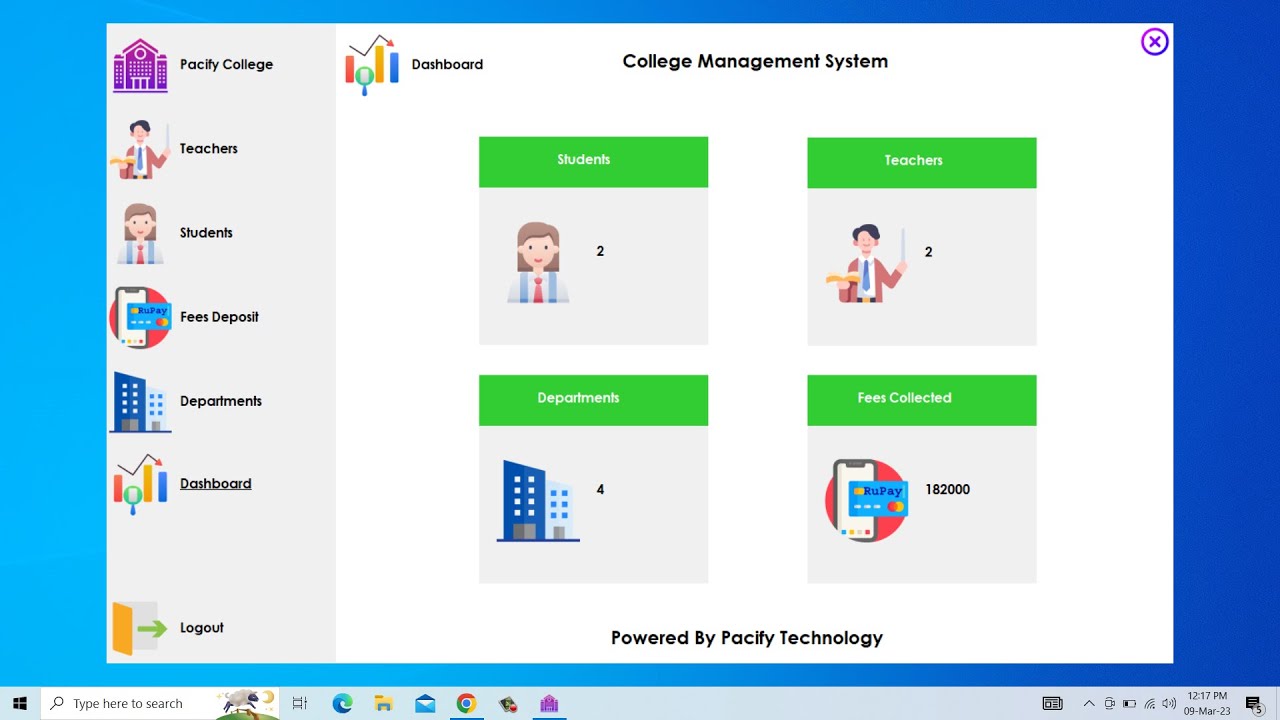Open Task View on the taskbar
Image resolution: width=1280 pixels, height=720 pixels.
pyautogui.click(x=300, y=703)
